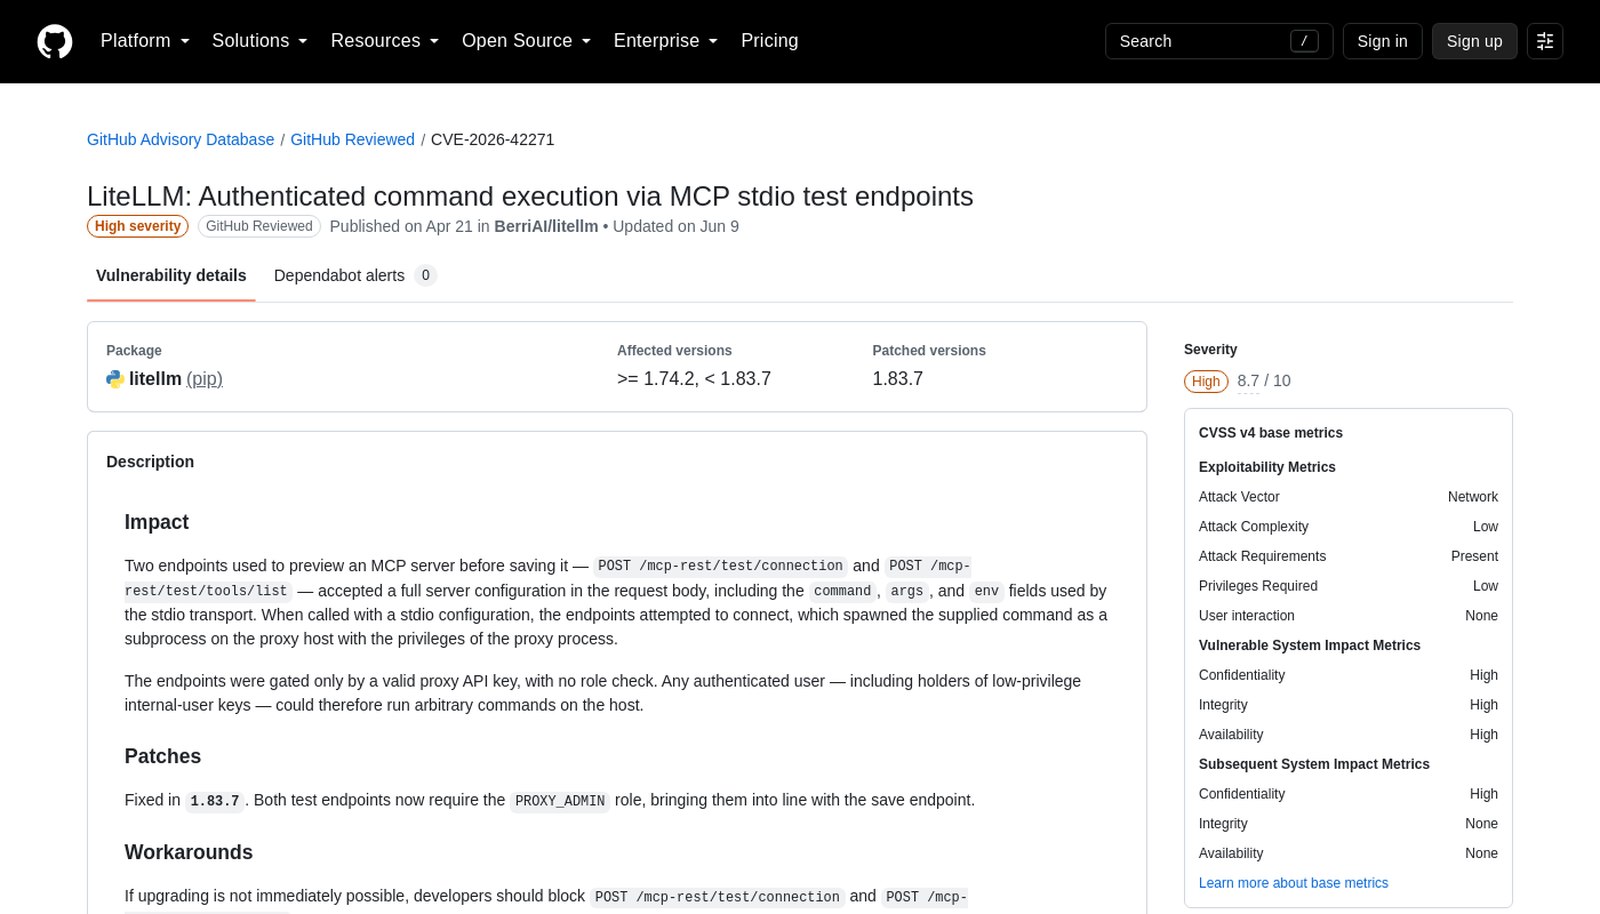Click the litellm package name
Image resolution: width=1600 pixels, height=914 pixels.
(155, 379)
